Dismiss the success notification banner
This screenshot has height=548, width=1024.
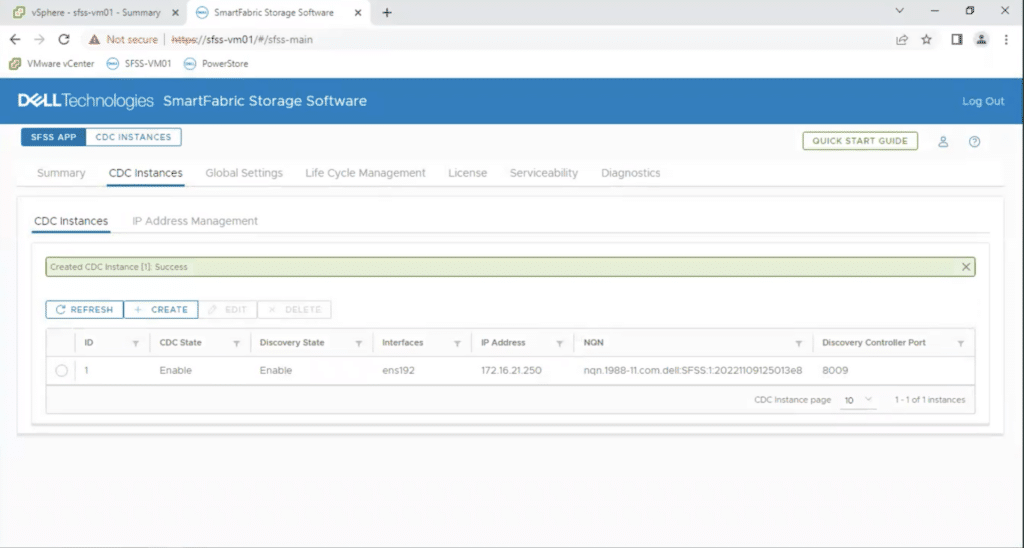coord(966,266)
